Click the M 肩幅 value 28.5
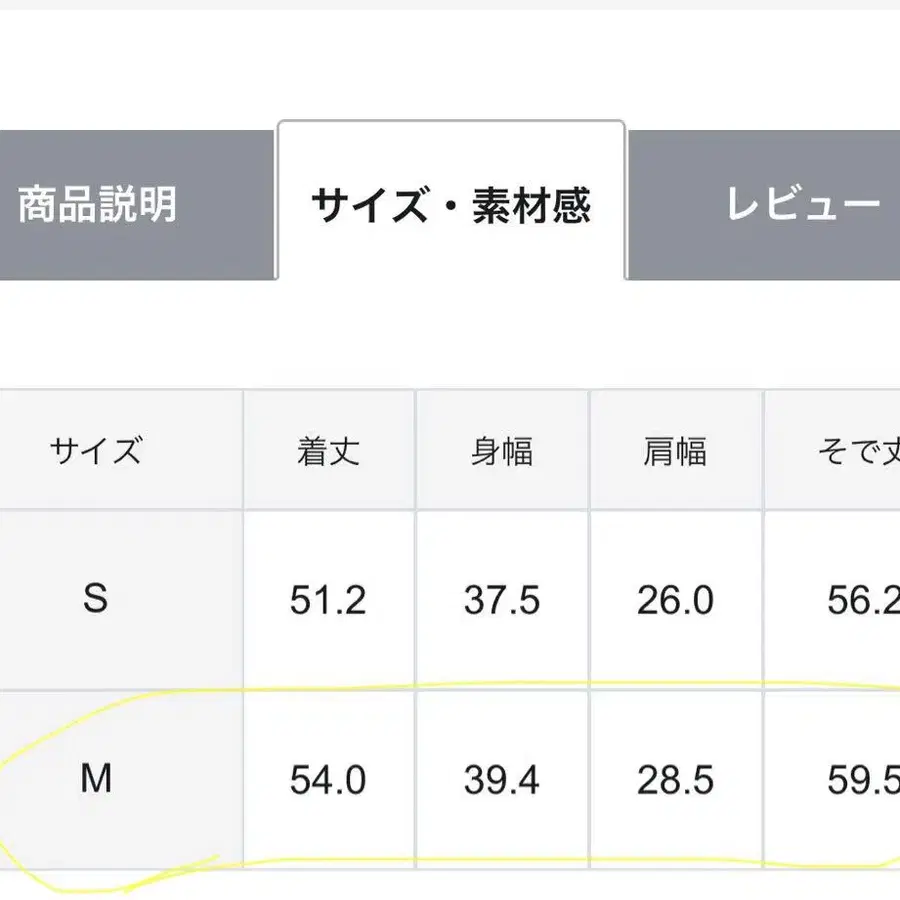The width and height of the screenshot is (900, 900). click(675, 779)
